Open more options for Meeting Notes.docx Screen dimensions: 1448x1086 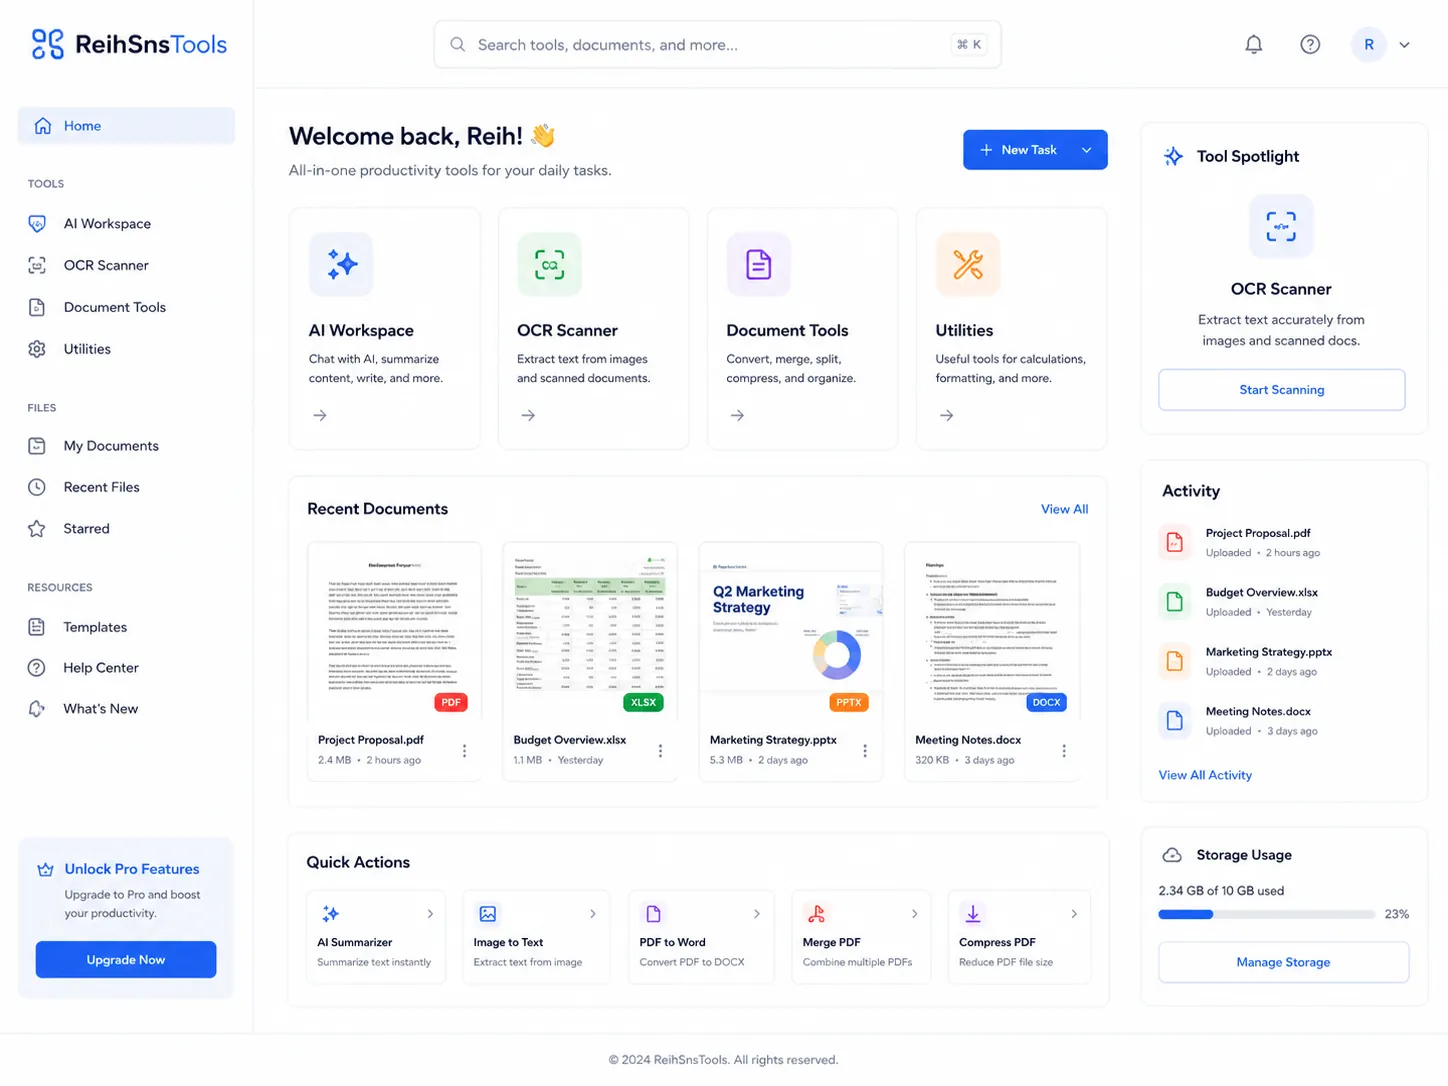[x=1064, y=751]
